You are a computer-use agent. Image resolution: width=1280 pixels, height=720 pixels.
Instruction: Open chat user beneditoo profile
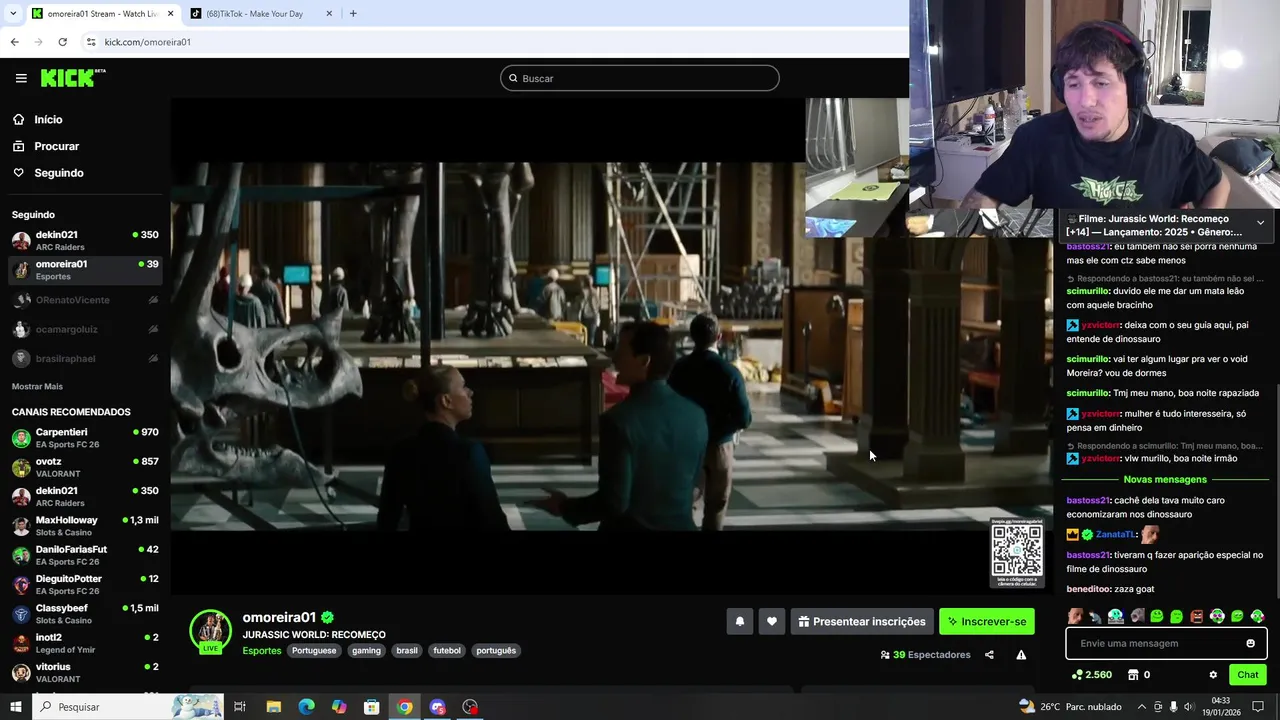pos(1088,589)
